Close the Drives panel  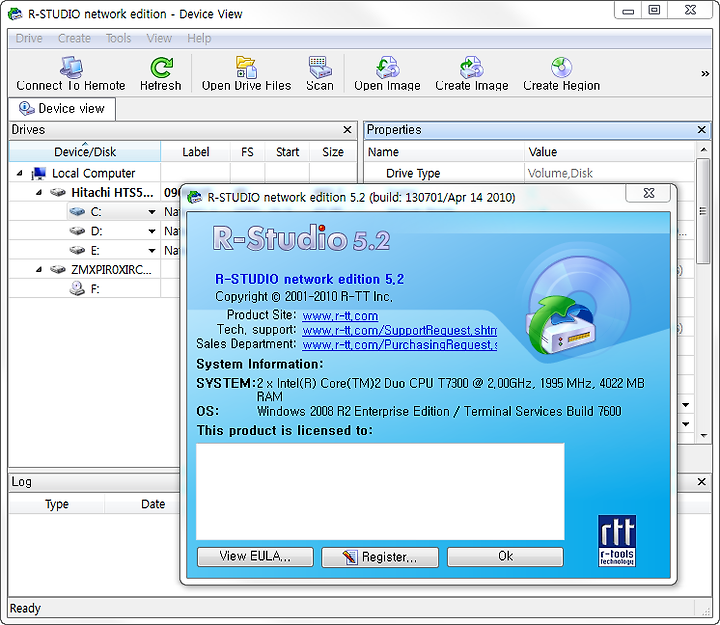(348, 130)
